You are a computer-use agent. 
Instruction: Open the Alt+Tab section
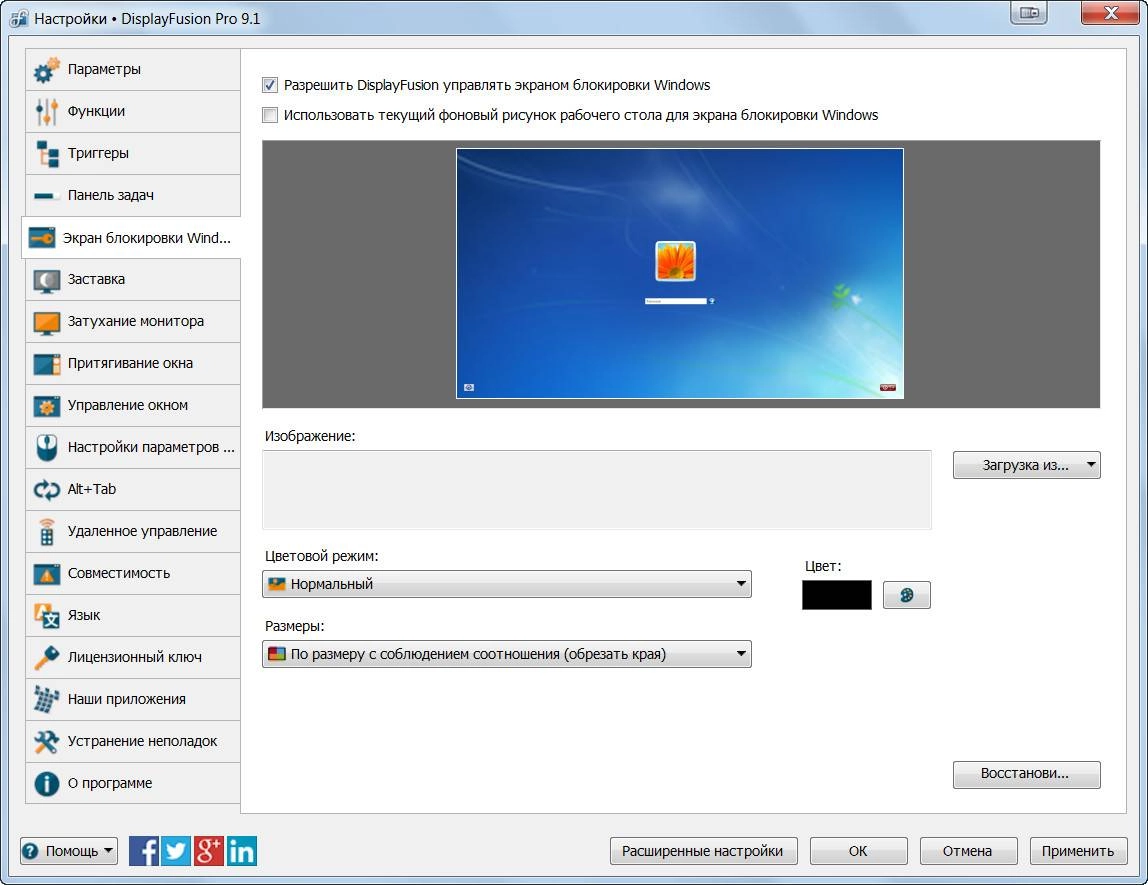pyautogui.click(x=133, y=490)
